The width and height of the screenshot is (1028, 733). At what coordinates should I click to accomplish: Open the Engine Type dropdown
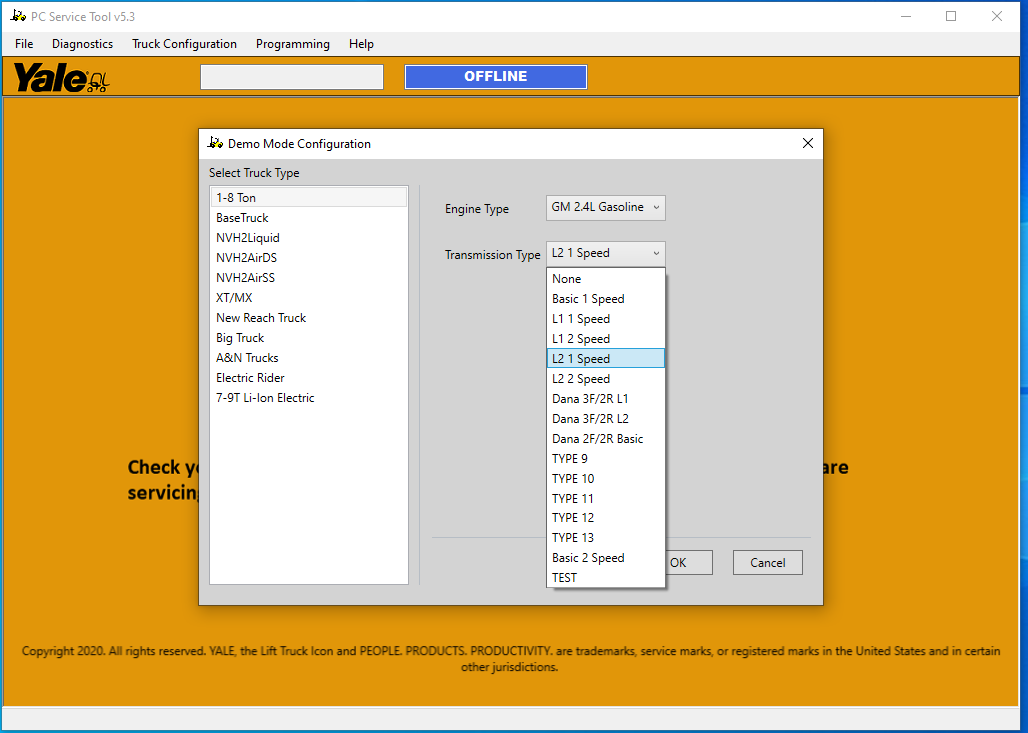(x=605, y=208)
